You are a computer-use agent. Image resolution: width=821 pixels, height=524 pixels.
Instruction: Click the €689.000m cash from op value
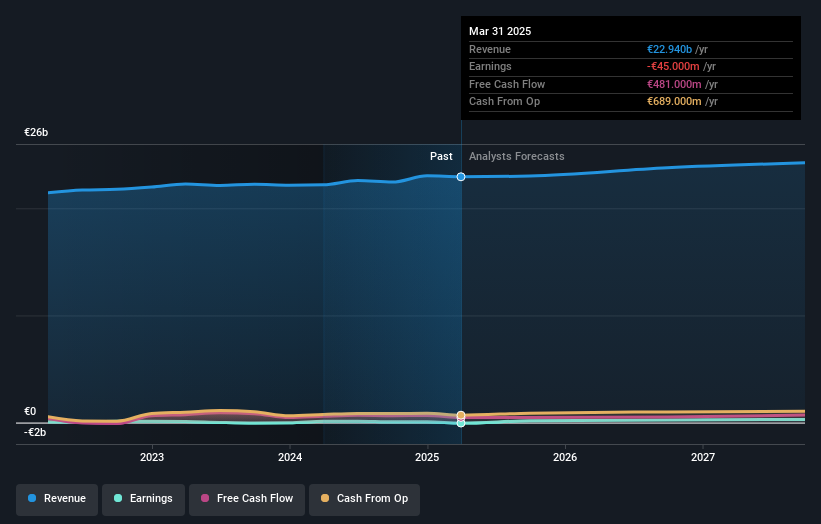pos(674,102)
